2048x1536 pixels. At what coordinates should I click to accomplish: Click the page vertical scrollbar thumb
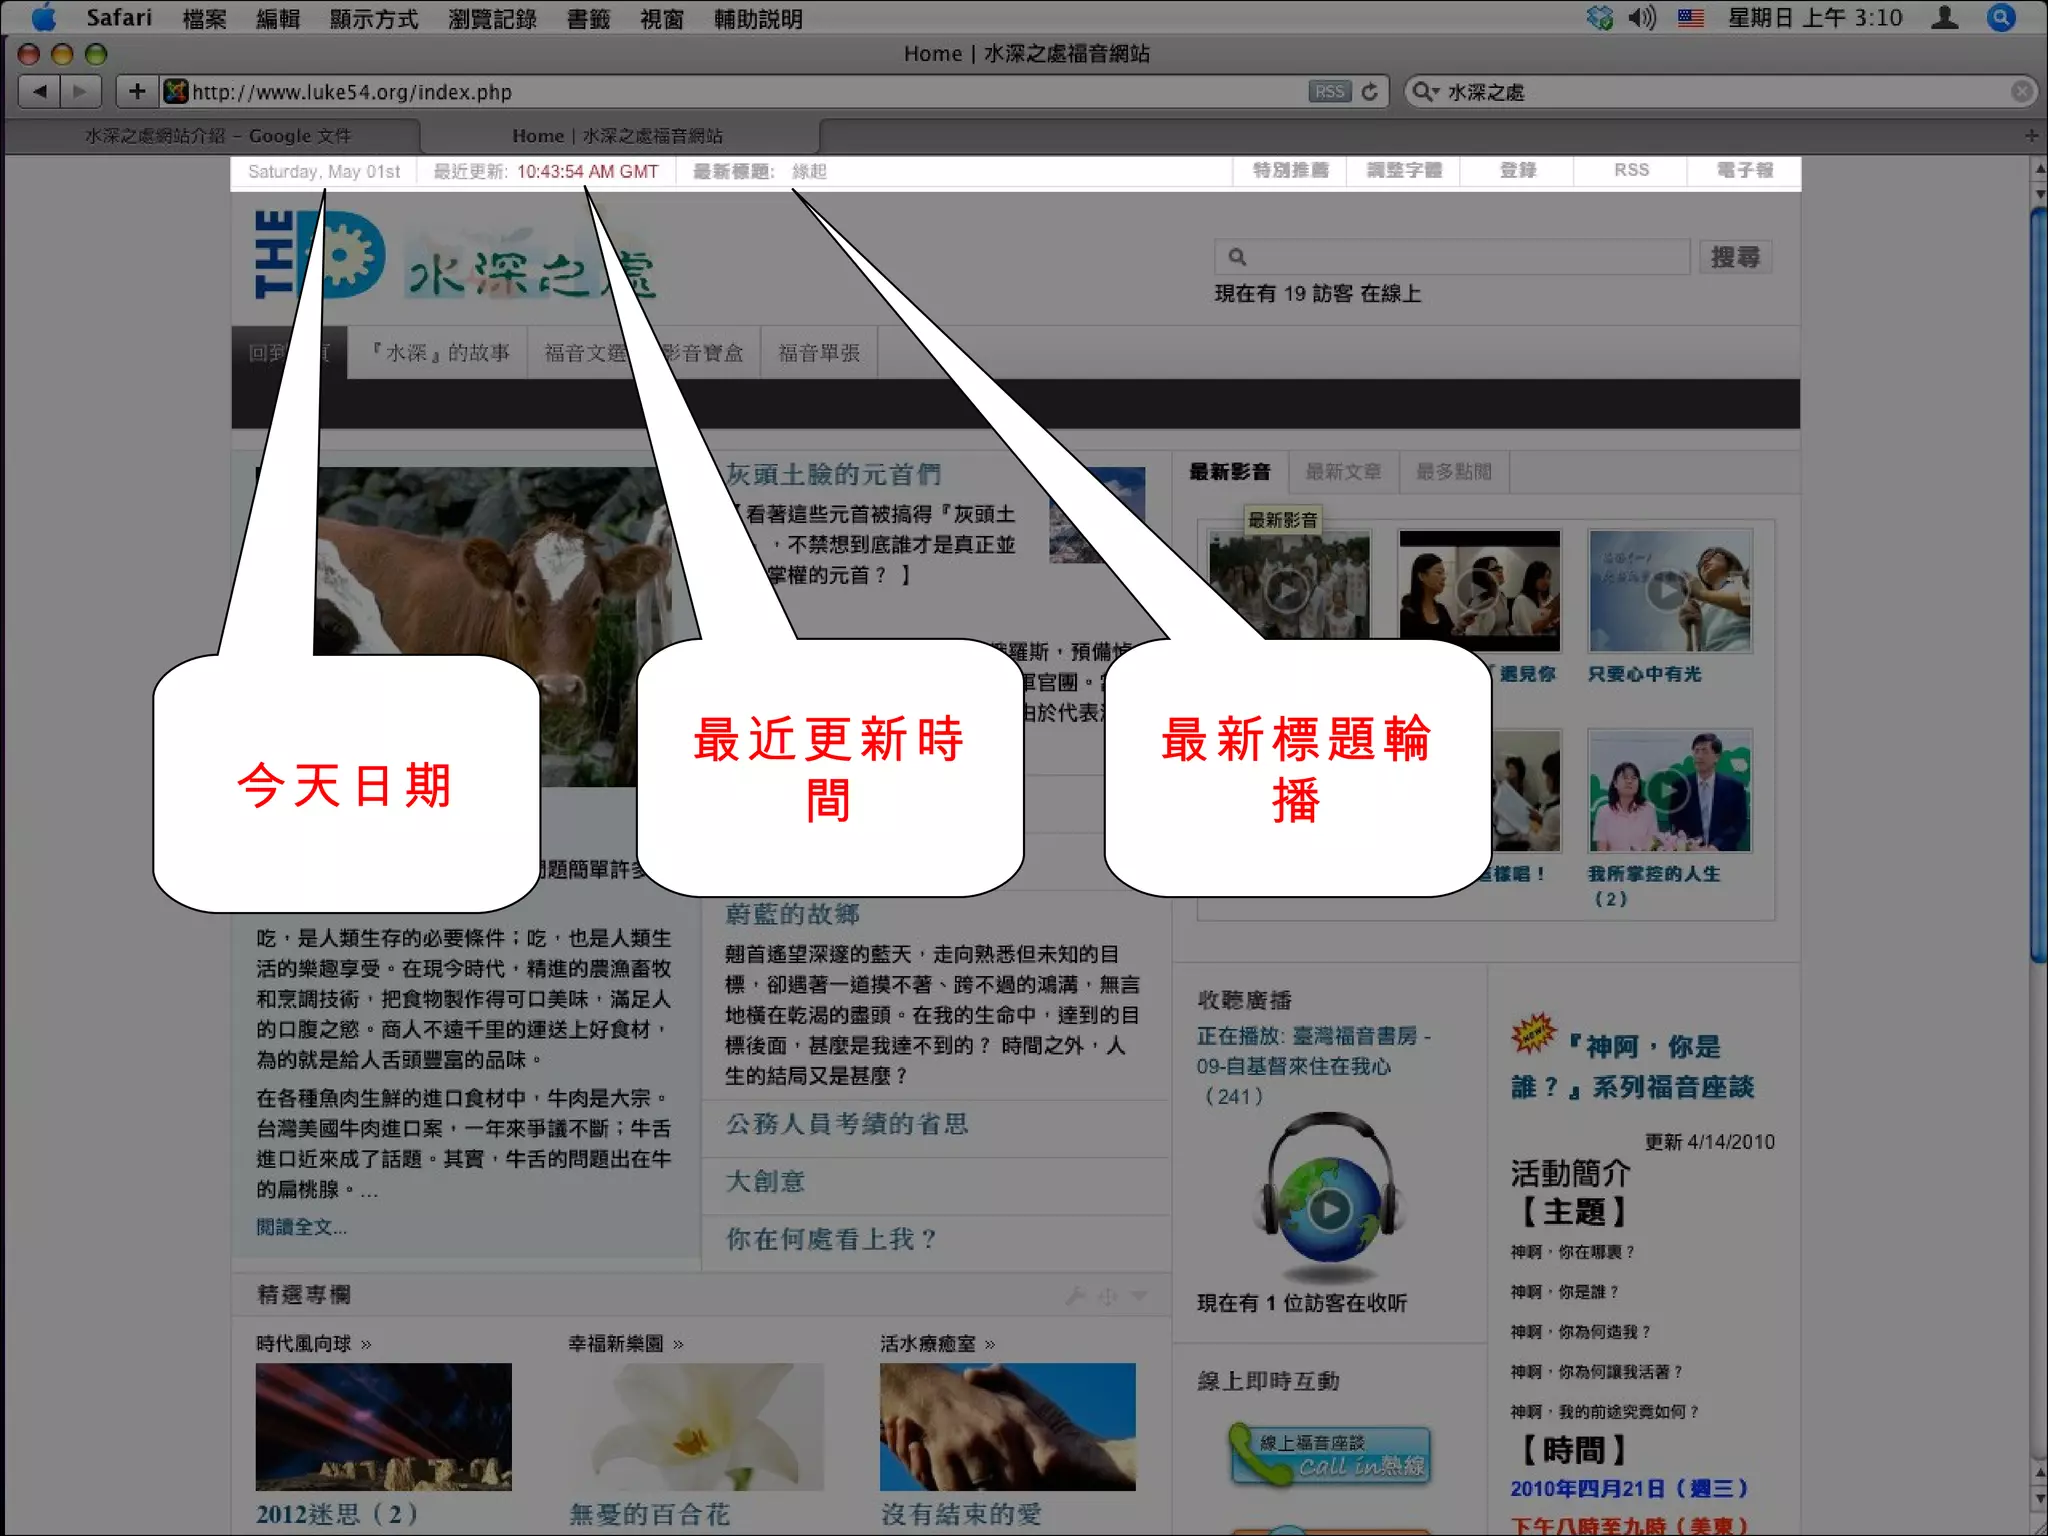[2038, 585]
